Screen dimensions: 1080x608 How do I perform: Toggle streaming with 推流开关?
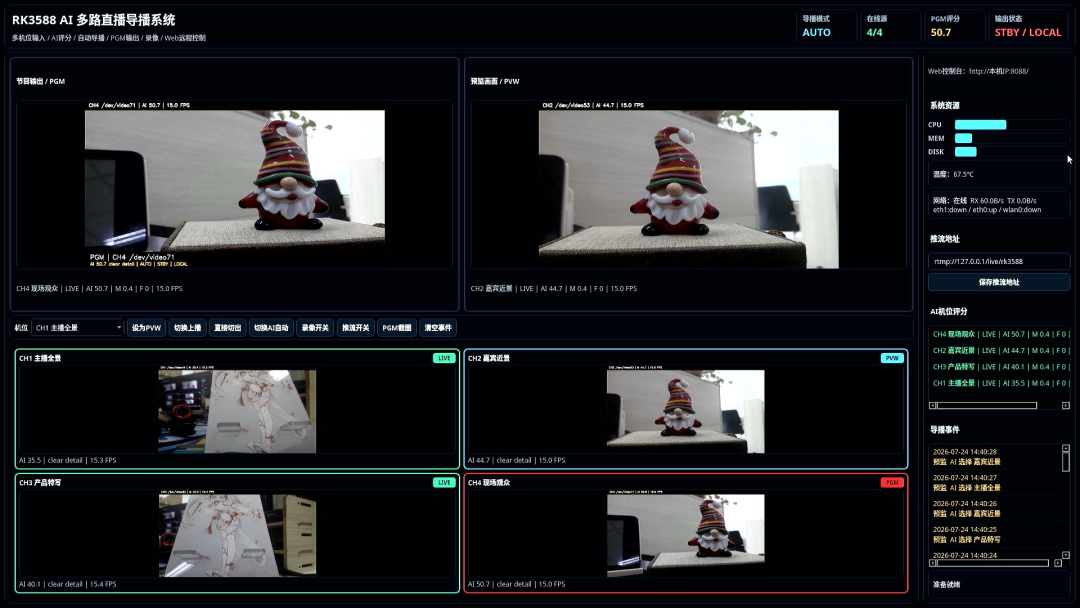(x=356, y=328)
